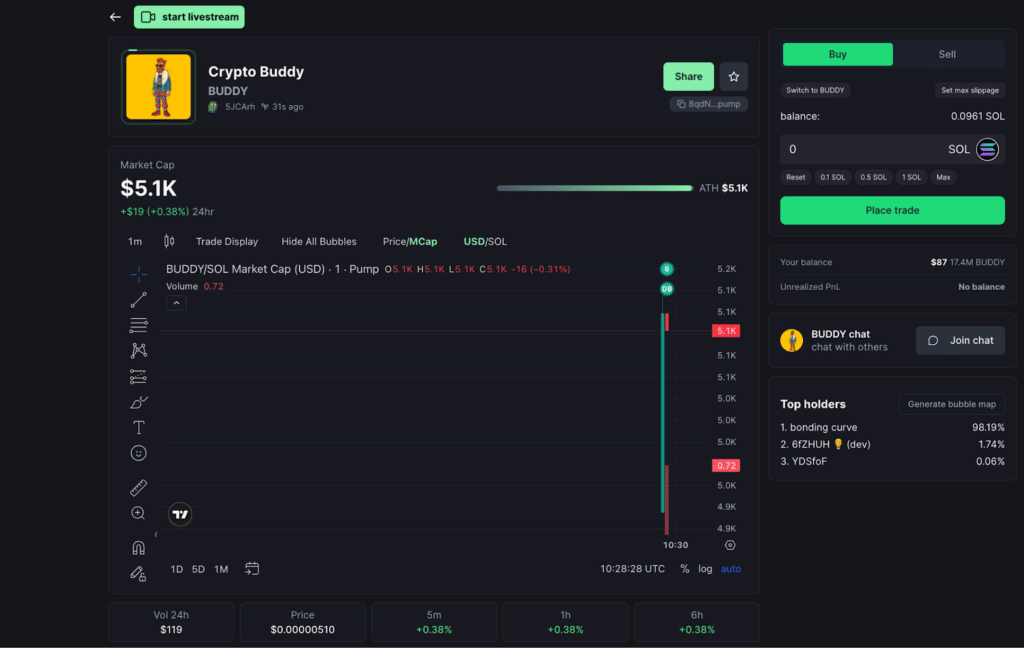
Task: Choose the 0.5 SOL preset
Action: 873,177
